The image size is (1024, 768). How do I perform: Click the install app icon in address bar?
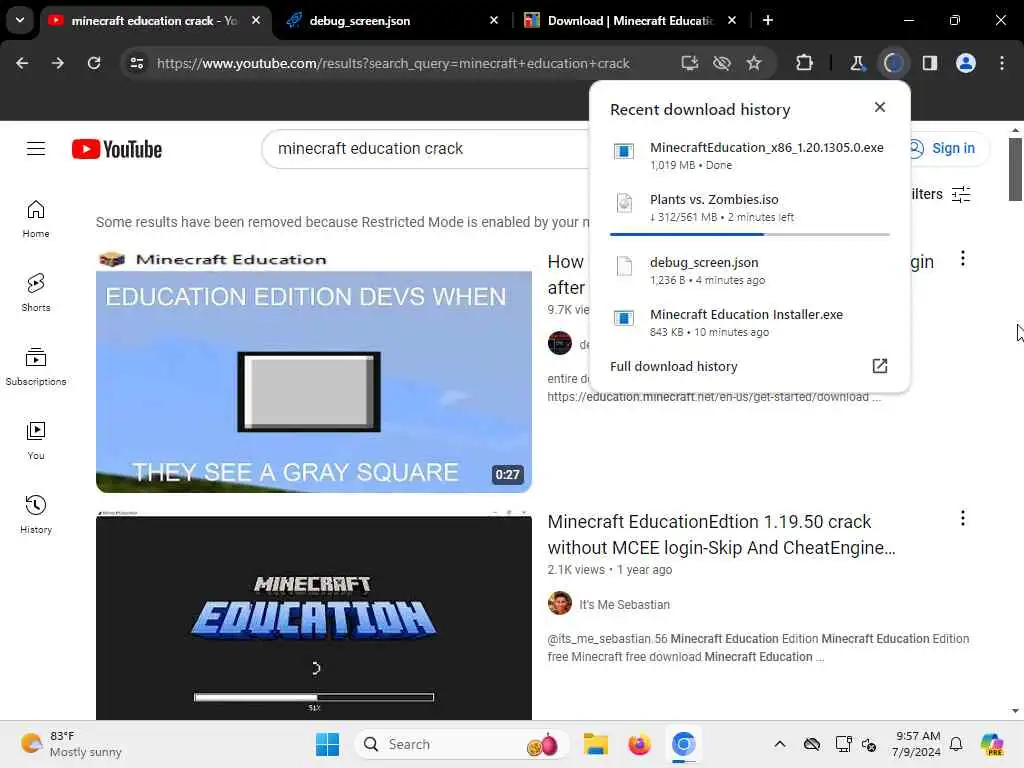[690, 63]
